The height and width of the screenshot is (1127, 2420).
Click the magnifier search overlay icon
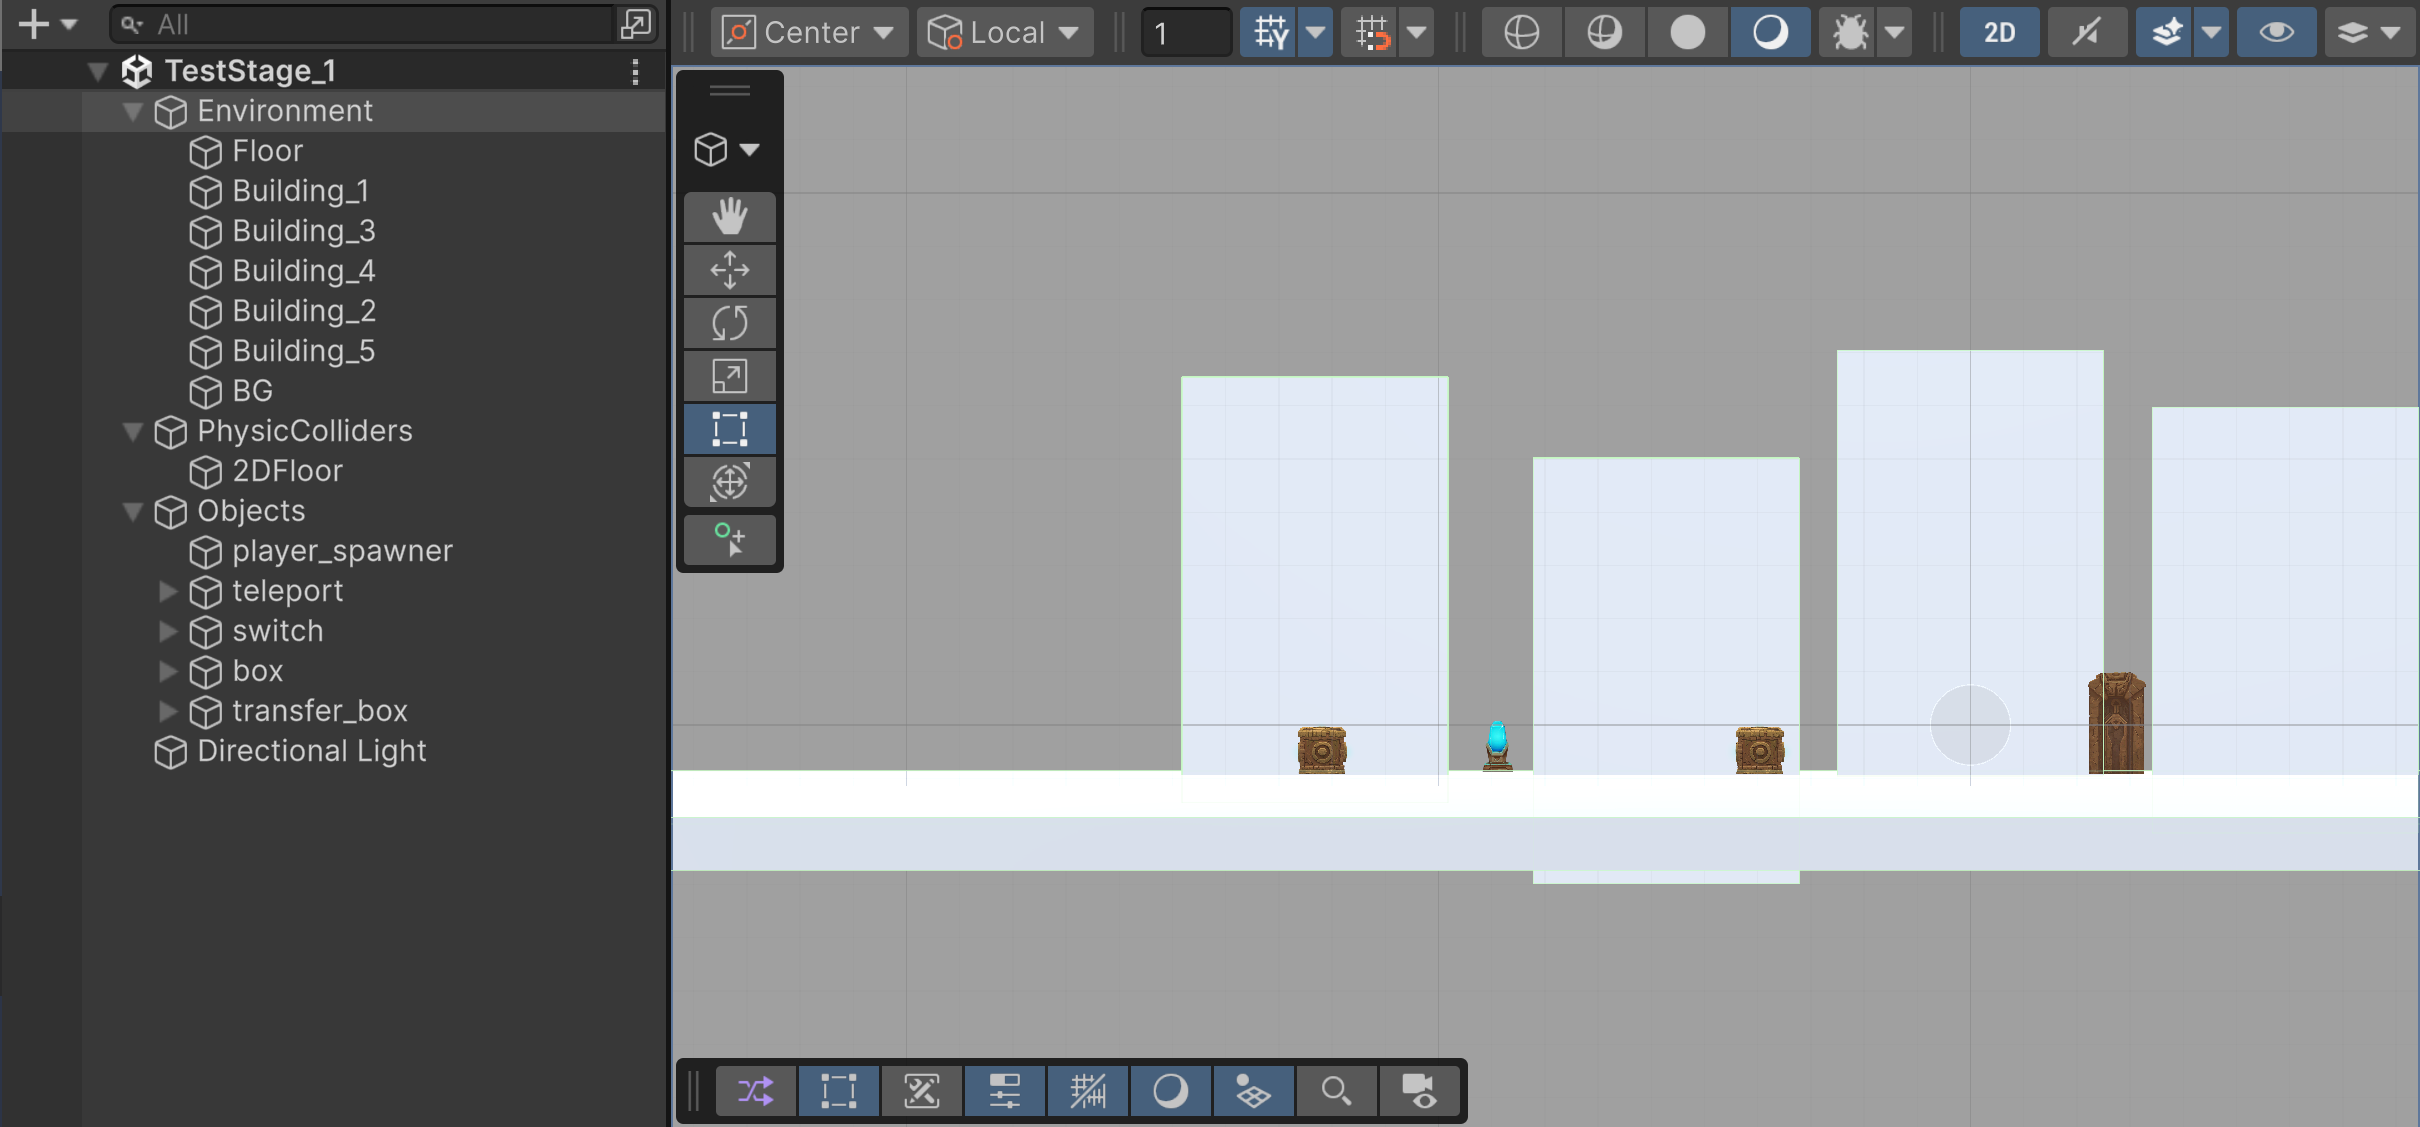1337,1090
